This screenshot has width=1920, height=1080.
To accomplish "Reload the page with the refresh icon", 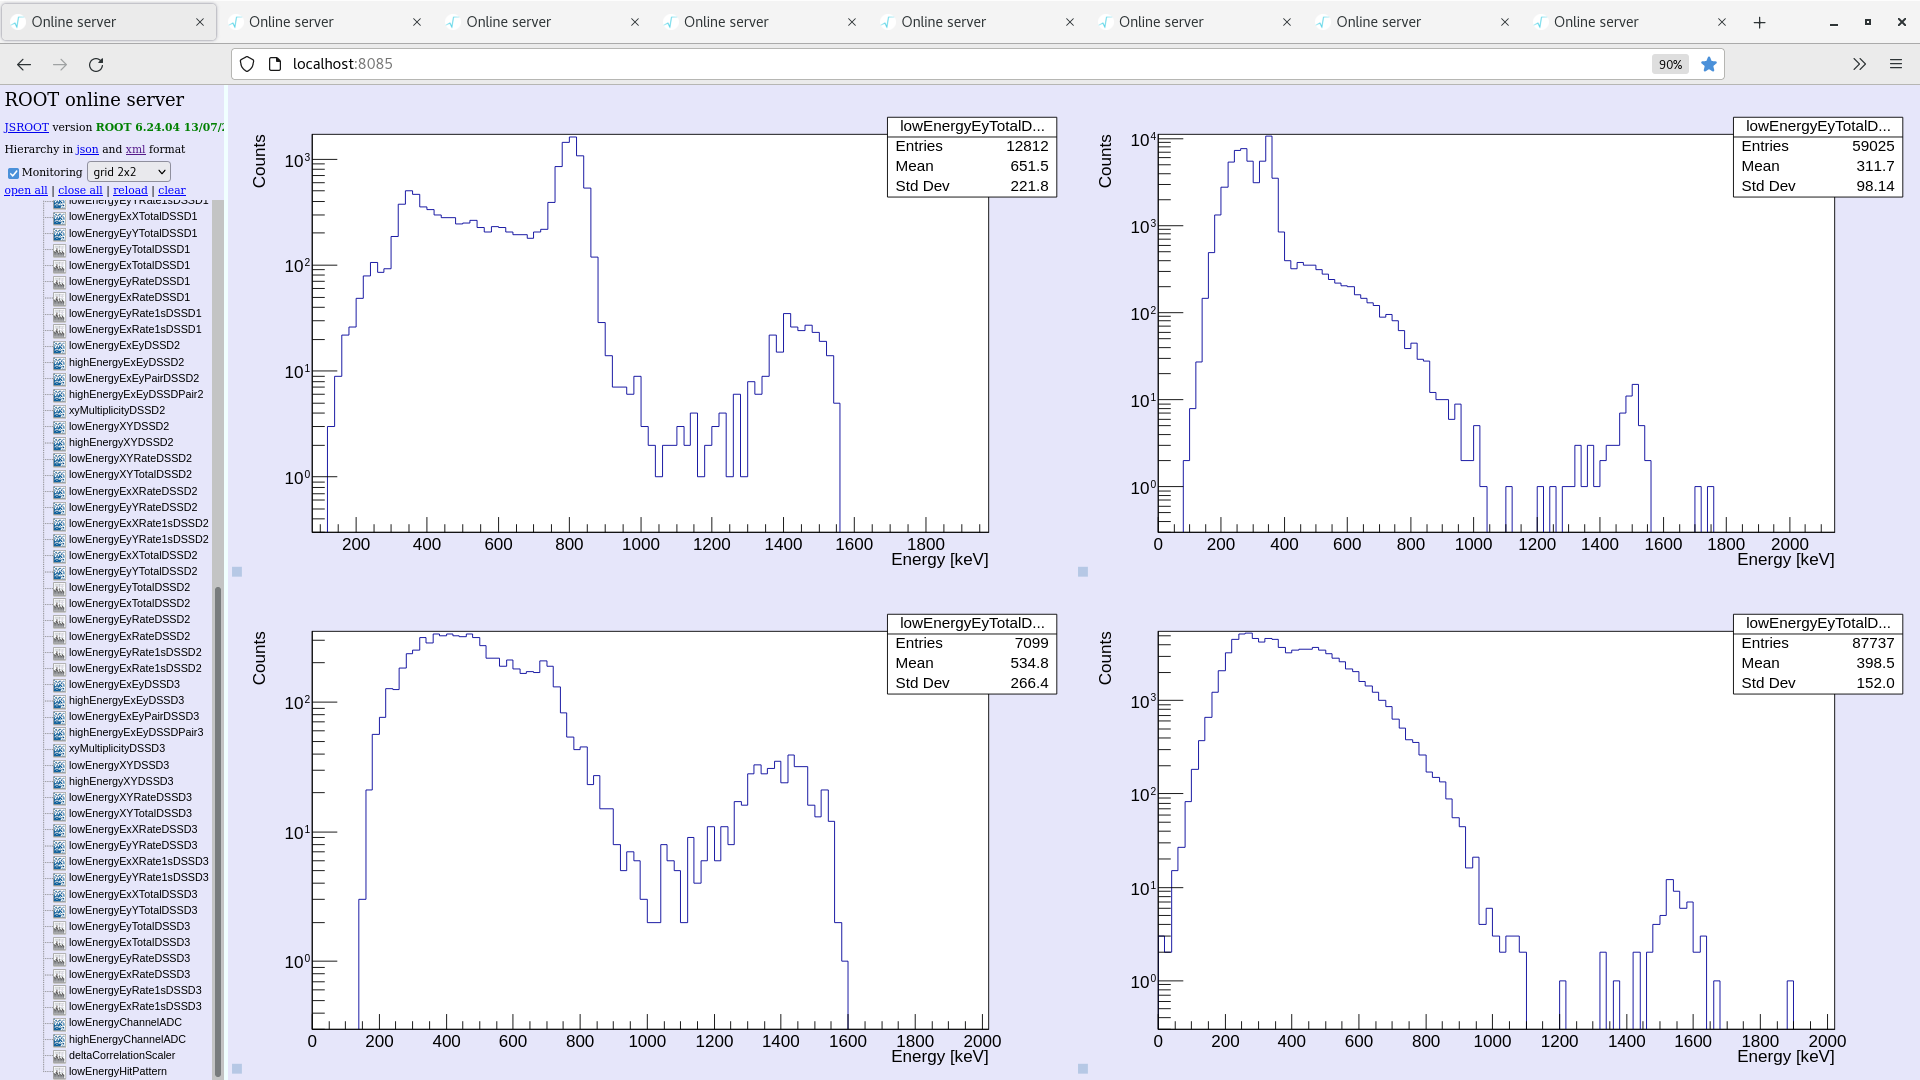I will point(97,63).
